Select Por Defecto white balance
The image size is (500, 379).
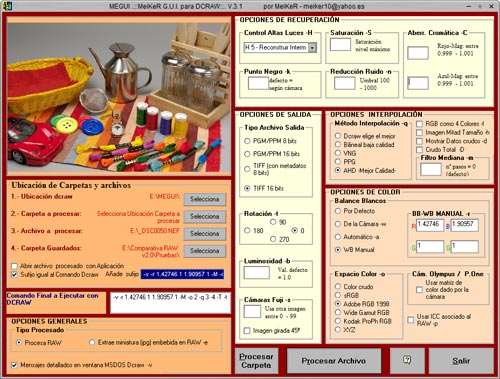pyautogui.click(x=338, y=211)
